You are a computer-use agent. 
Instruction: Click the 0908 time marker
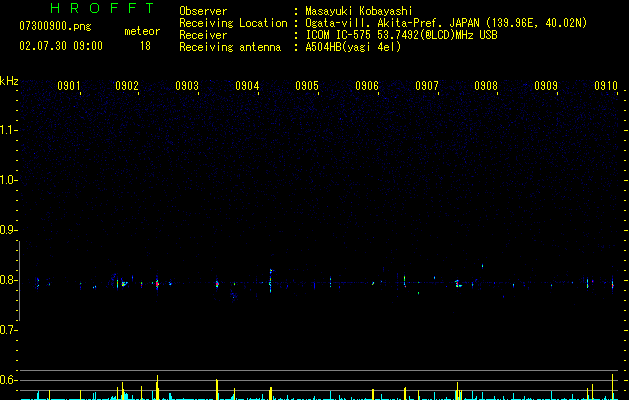[x=486, y=86]
